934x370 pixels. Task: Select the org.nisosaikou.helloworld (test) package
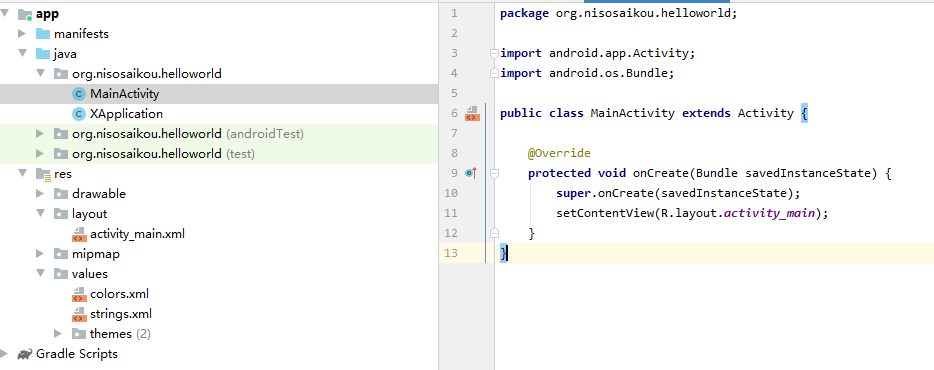pyautogui.click(x=163, y=154)
